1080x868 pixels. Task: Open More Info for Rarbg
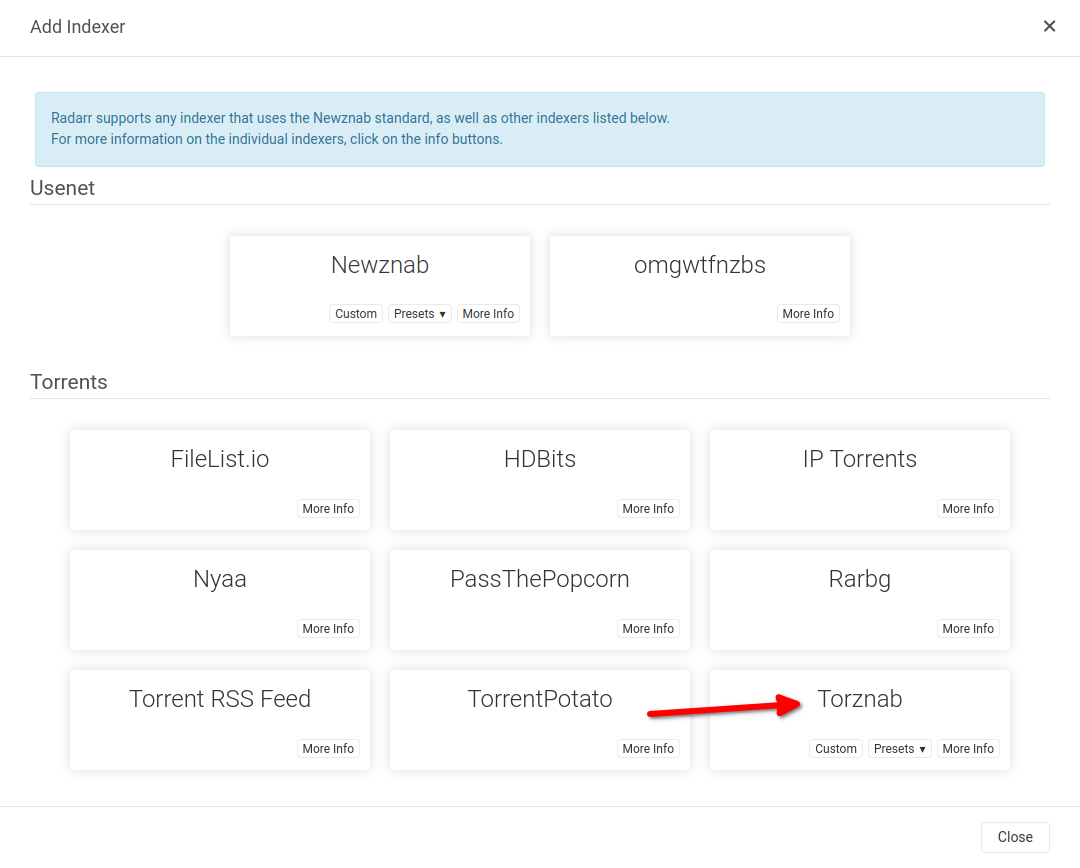tap(968, 628)
